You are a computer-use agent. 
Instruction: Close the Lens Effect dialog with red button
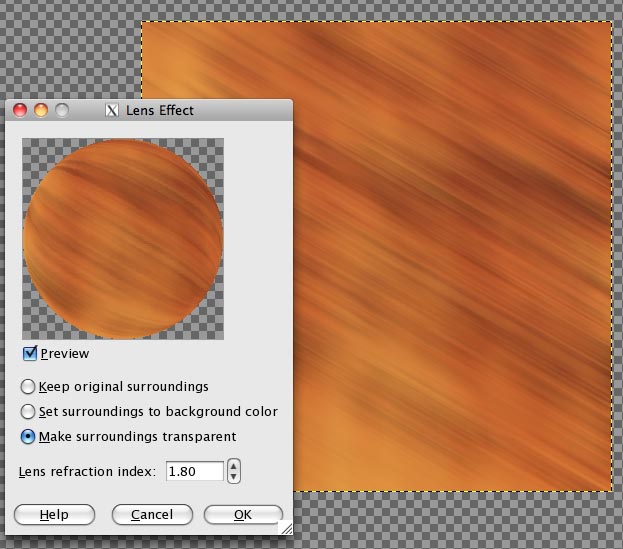(20, 110)
